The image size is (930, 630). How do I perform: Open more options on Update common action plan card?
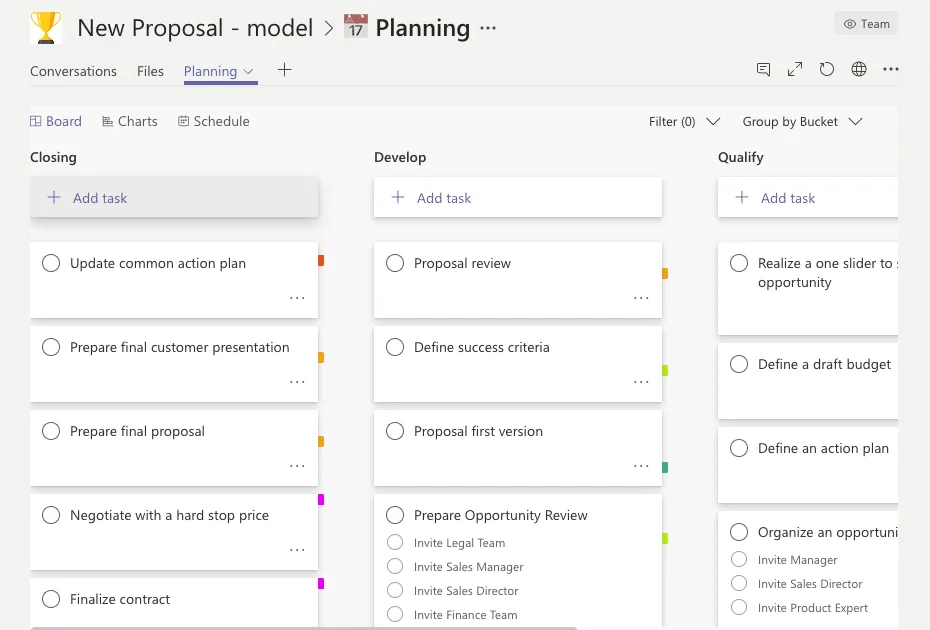pyautogui.click(x=297, y=298)
